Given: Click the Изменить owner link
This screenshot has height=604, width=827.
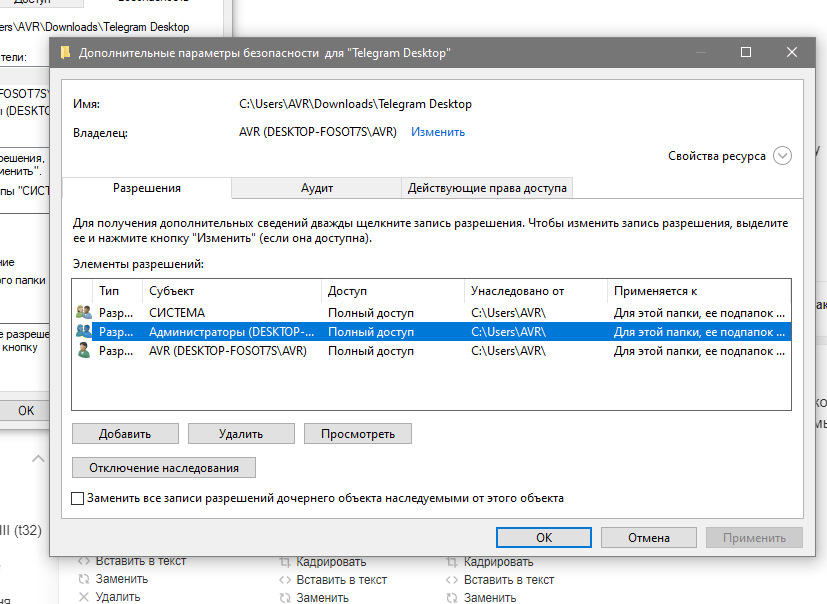Looking at the screenshot, I should coord(438,132).
